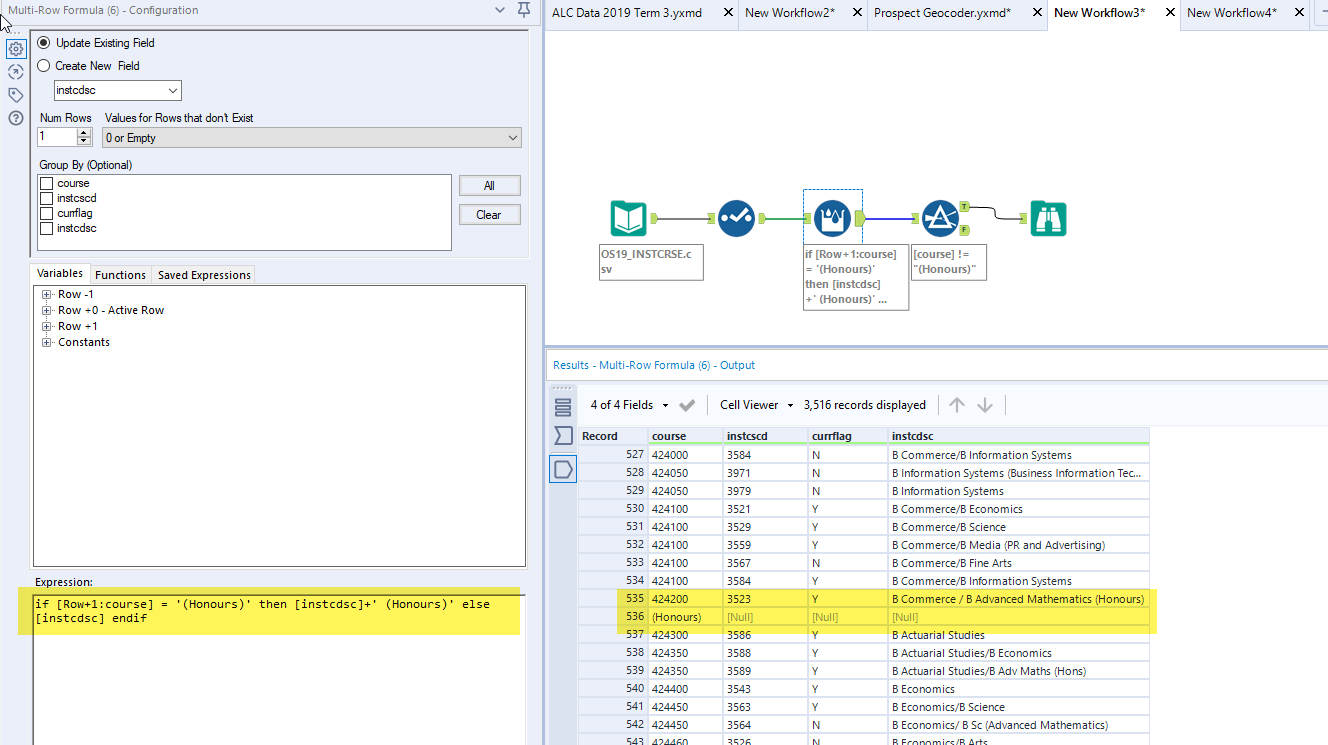Select the Update Existing Field radio button
This screenshot has height=745, width=1328.
42,42
